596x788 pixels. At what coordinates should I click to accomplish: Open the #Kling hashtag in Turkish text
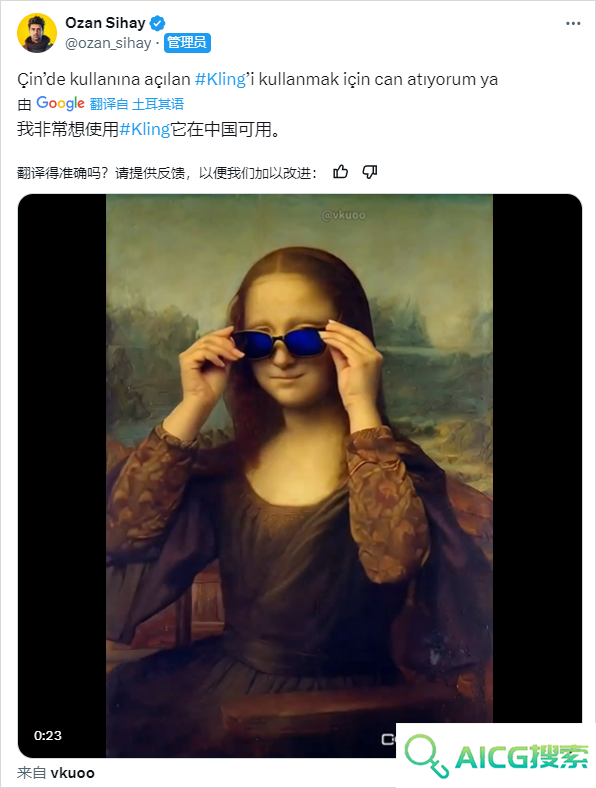220,79
